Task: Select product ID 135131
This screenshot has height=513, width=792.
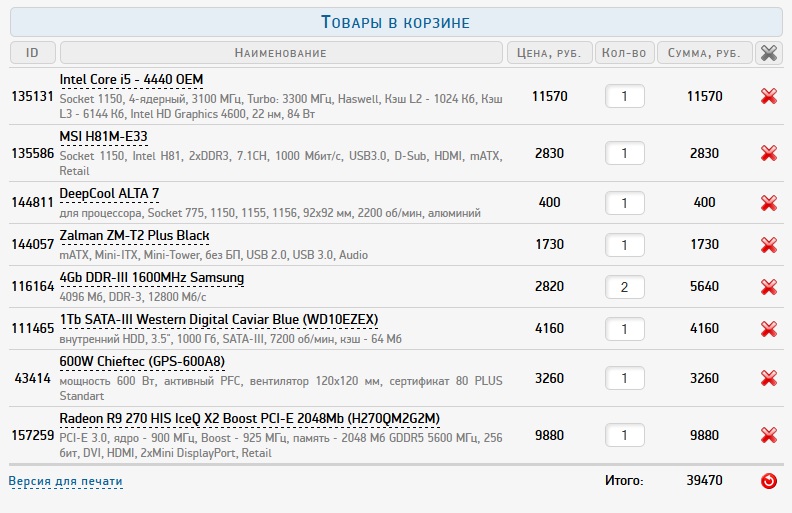Action: pyautogui.click(x=32, y=96)
